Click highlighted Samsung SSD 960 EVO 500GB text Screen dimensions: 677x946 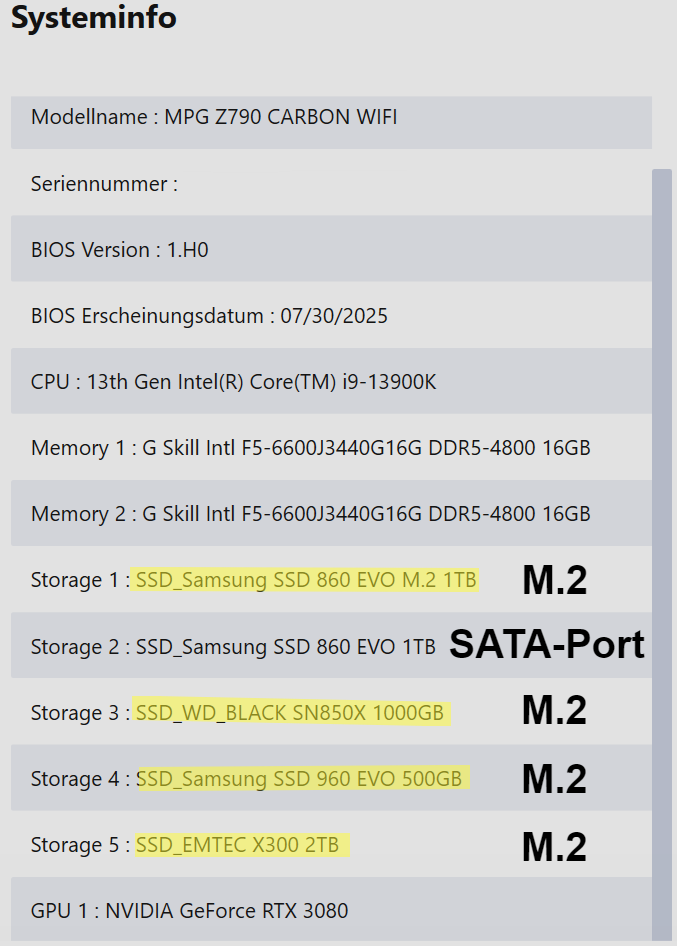pos(300,779)
